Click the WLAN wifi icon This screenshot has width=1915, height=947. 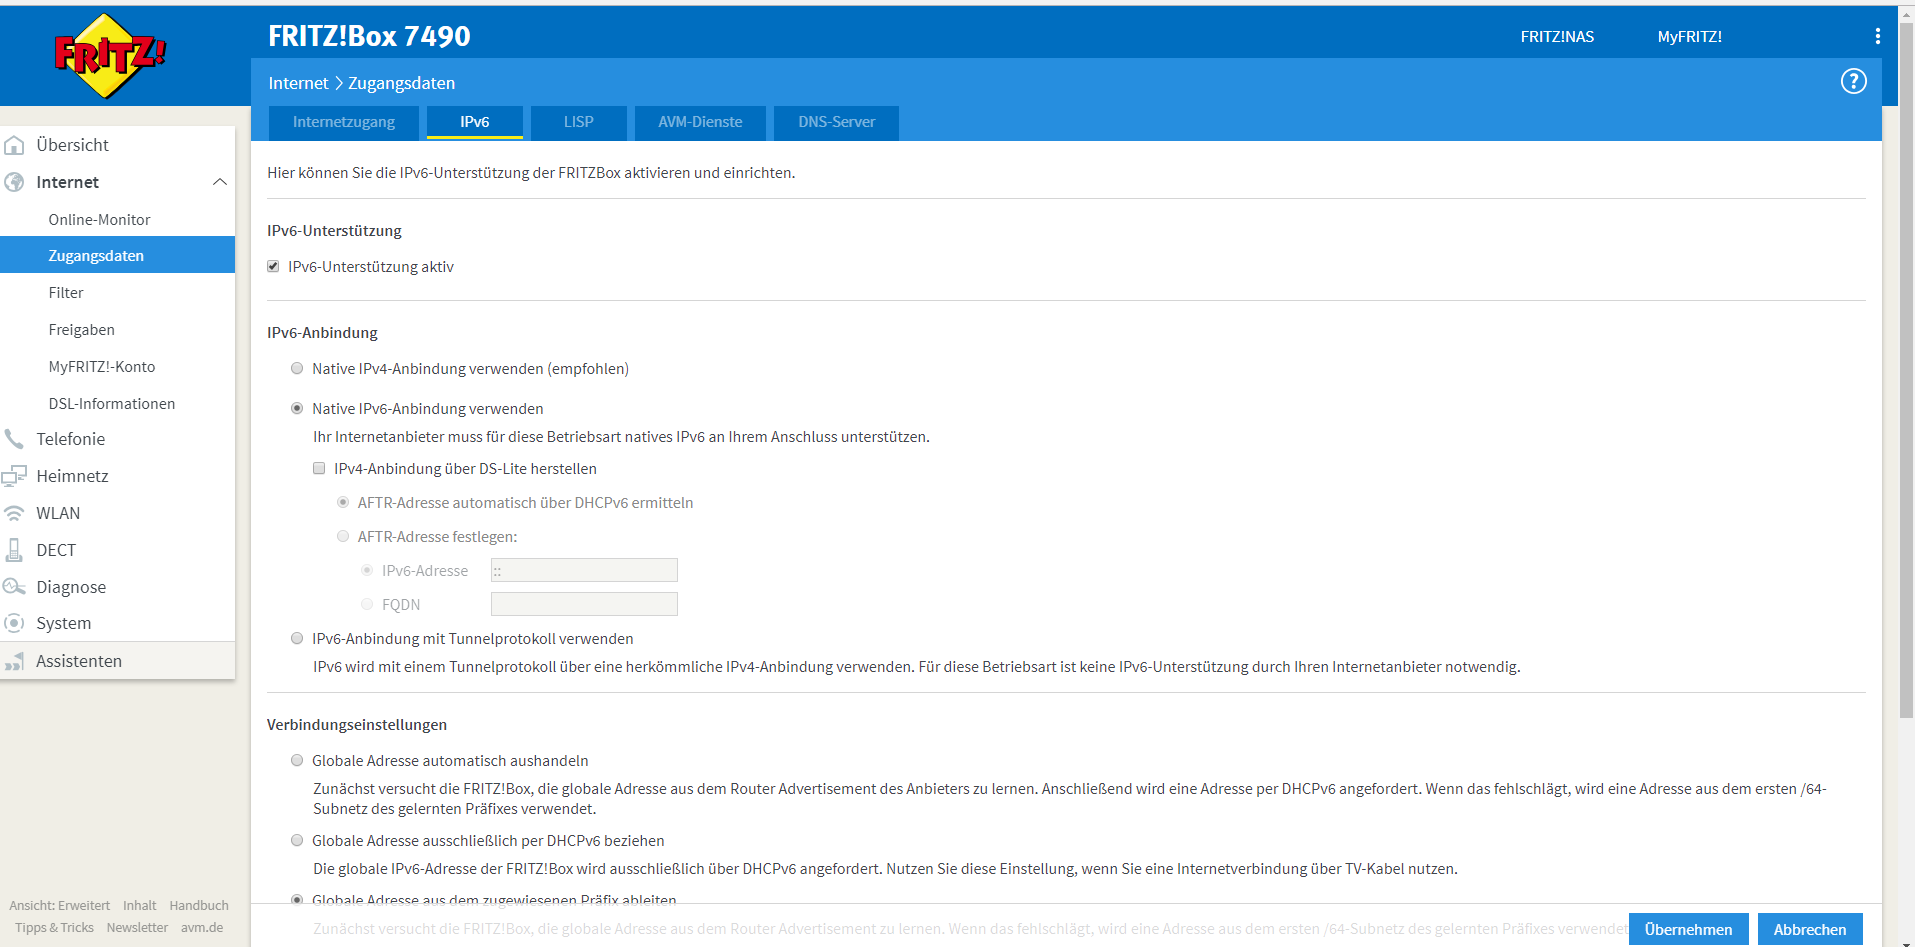[14, 513]
